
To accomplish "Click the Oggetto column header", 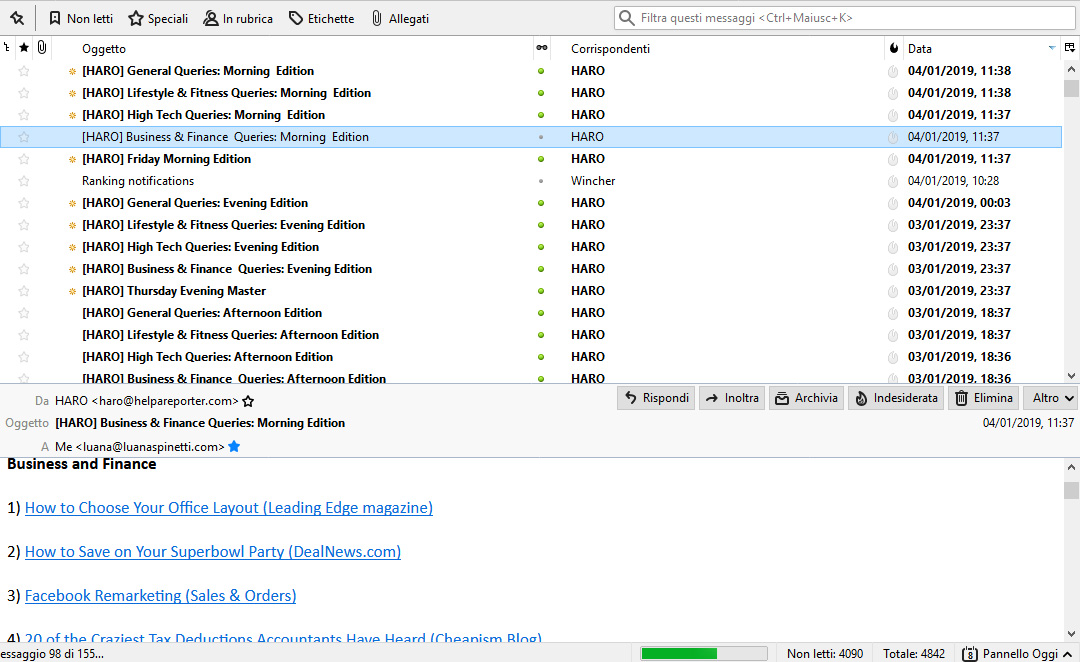I will (300, 48).
